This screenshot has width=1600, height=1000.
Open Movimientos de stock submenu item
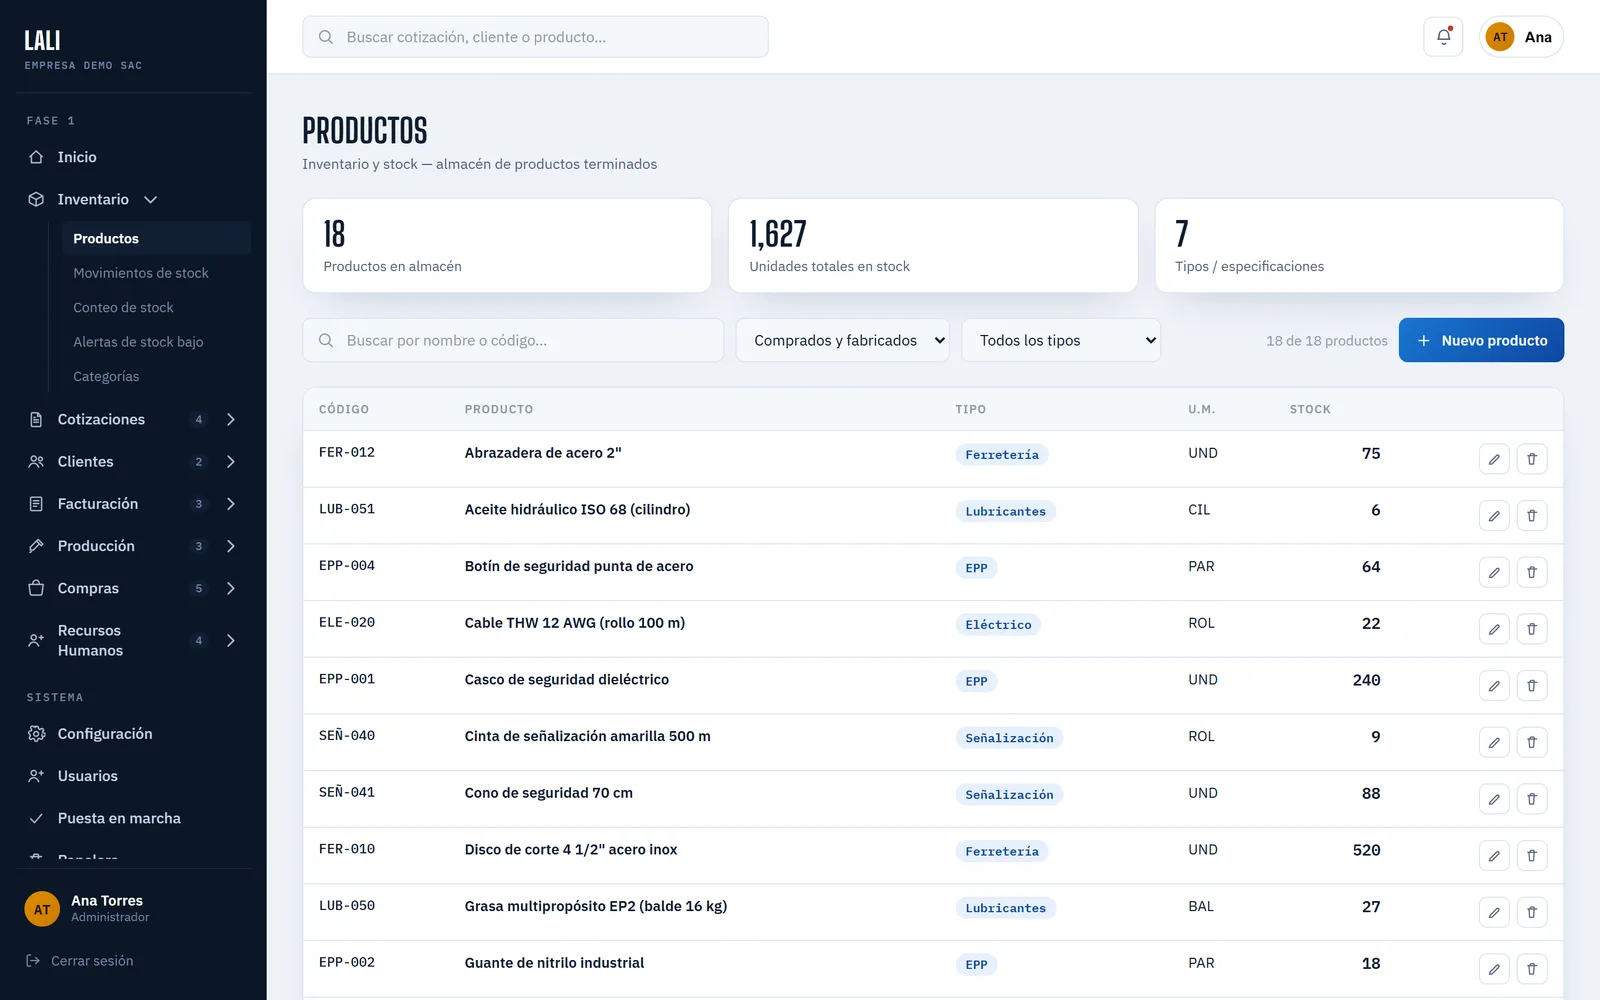coord(156,273)
